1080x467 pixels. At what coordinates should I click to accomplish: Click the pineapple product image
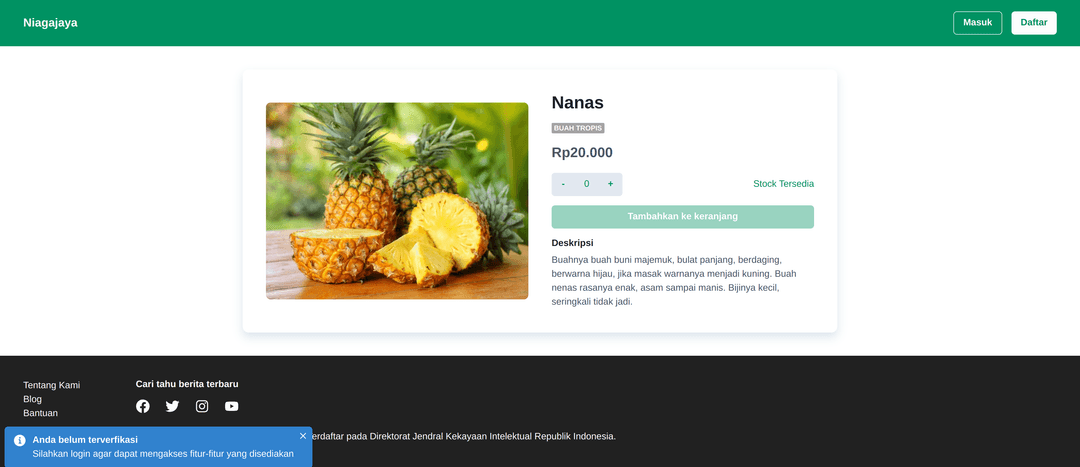coord(397,200)
